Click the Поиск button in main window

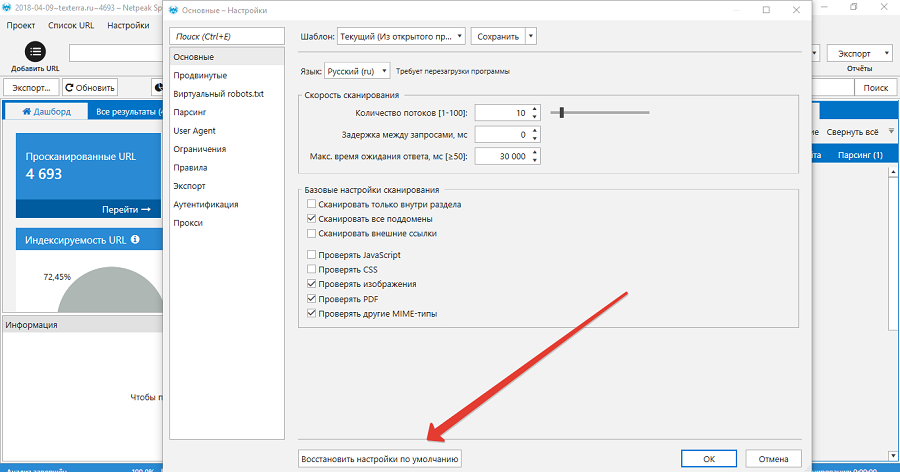click(875, 88)
